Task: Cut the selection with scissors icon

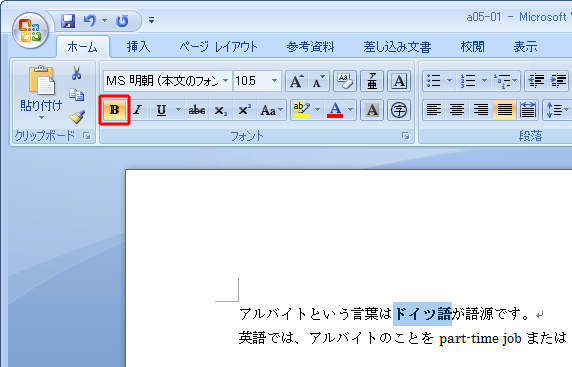Action: 76,73
